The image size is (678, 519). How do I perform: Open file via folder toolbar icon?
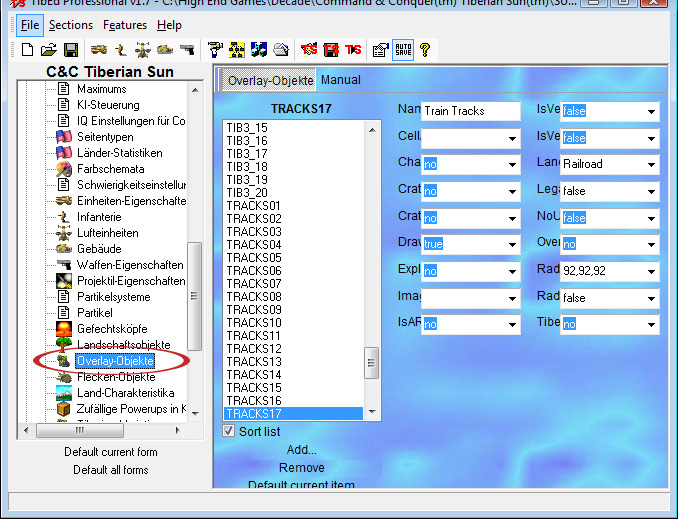tap(49, 50)
